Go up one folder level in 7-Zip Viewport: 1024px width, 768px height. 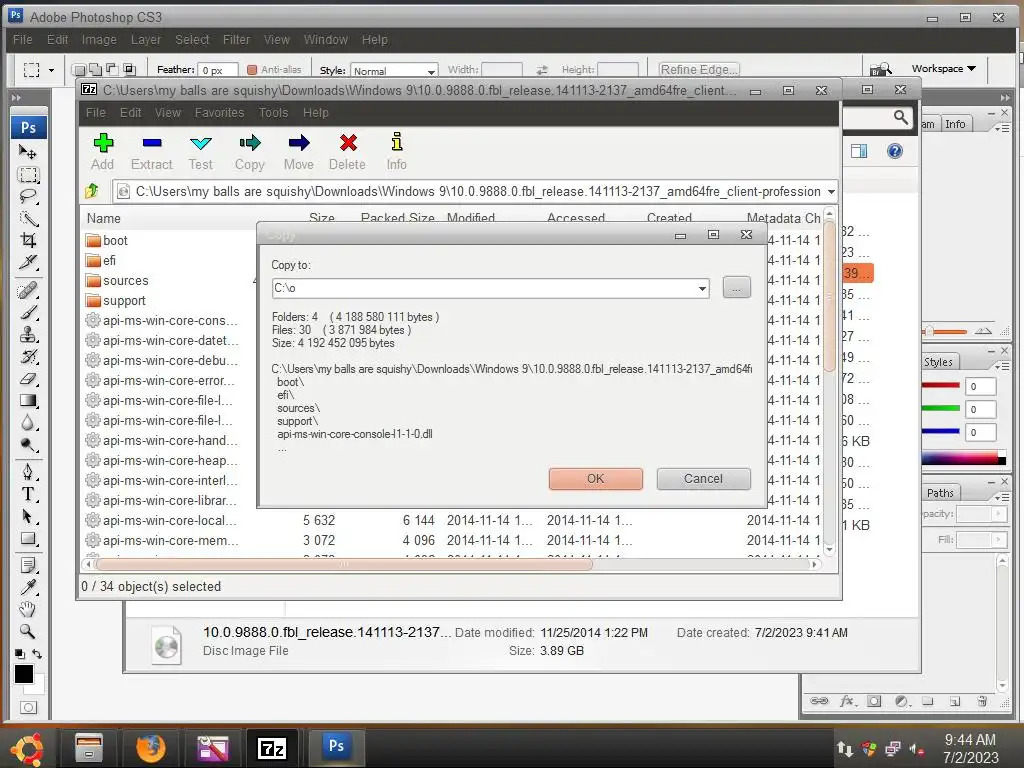tap(92, 191)
